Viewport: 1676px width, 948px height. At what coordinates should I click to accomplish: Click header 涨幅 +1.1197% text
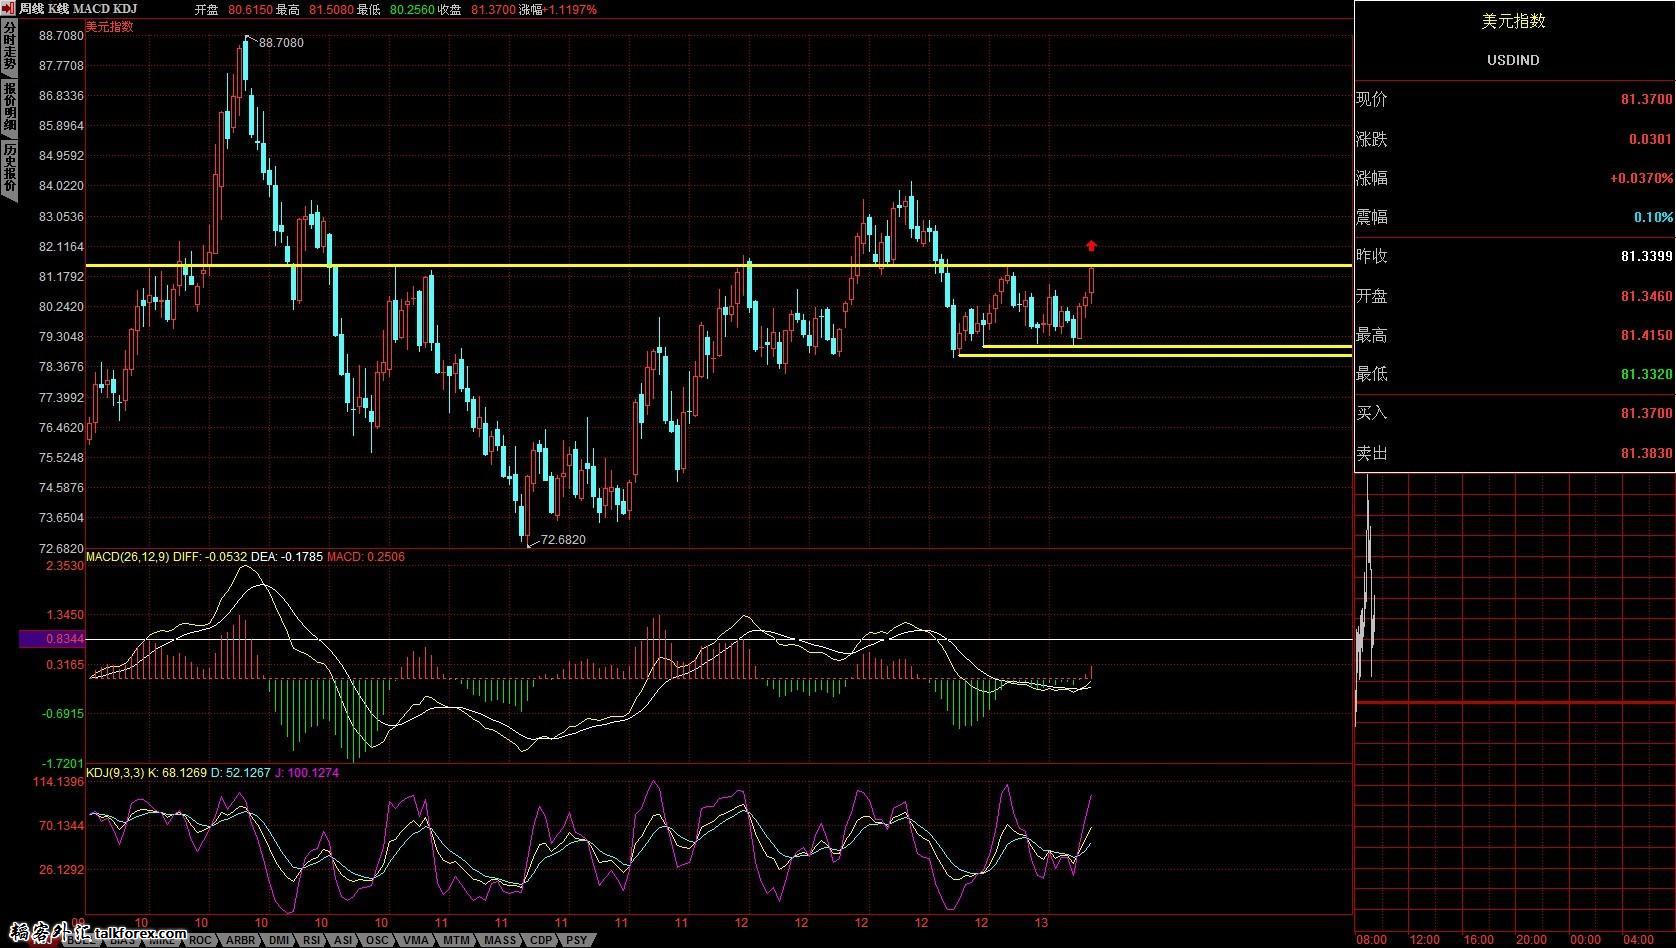tap(558, 9)
